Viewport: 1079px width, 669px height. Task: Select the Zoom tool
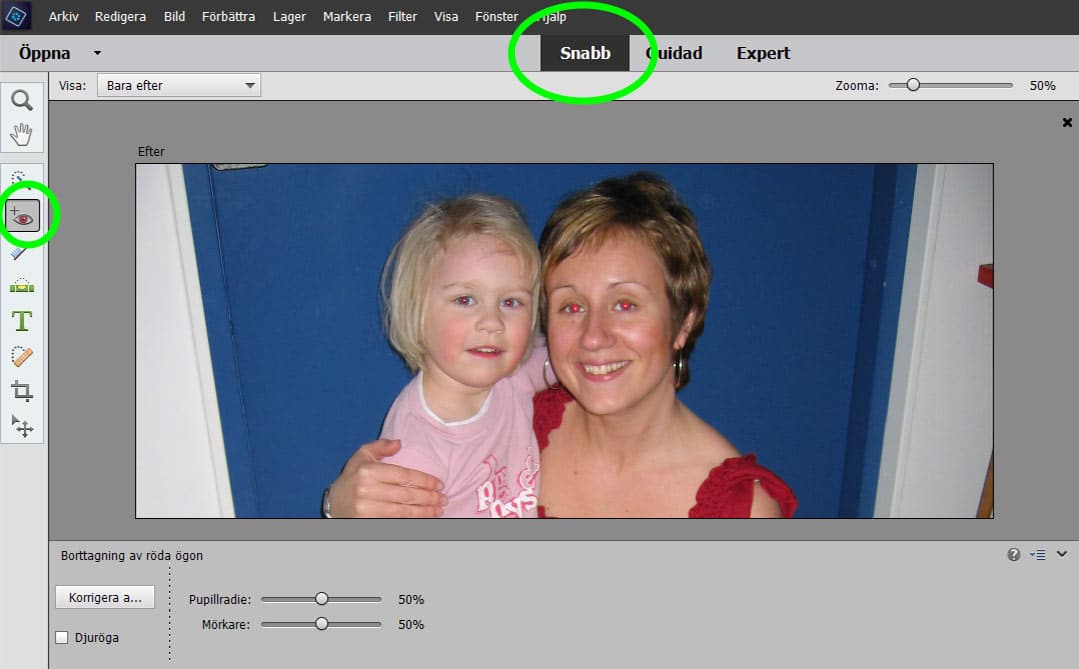[x=21, y=99]
